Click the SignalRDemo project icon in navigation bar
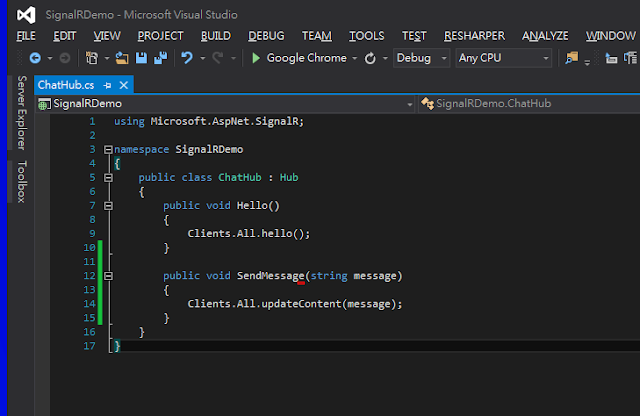 click(x=44, y=104)
